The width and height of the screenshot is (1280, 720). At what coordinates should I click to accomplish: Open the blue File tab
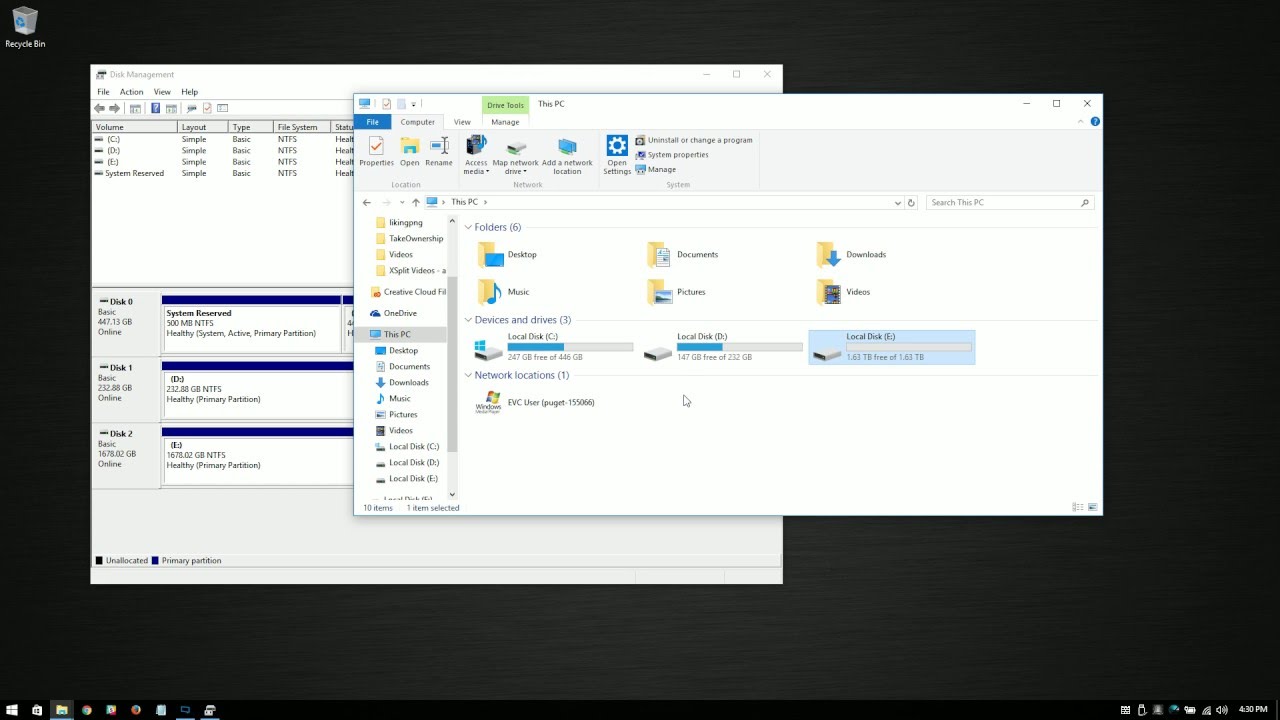coord(372,122)
